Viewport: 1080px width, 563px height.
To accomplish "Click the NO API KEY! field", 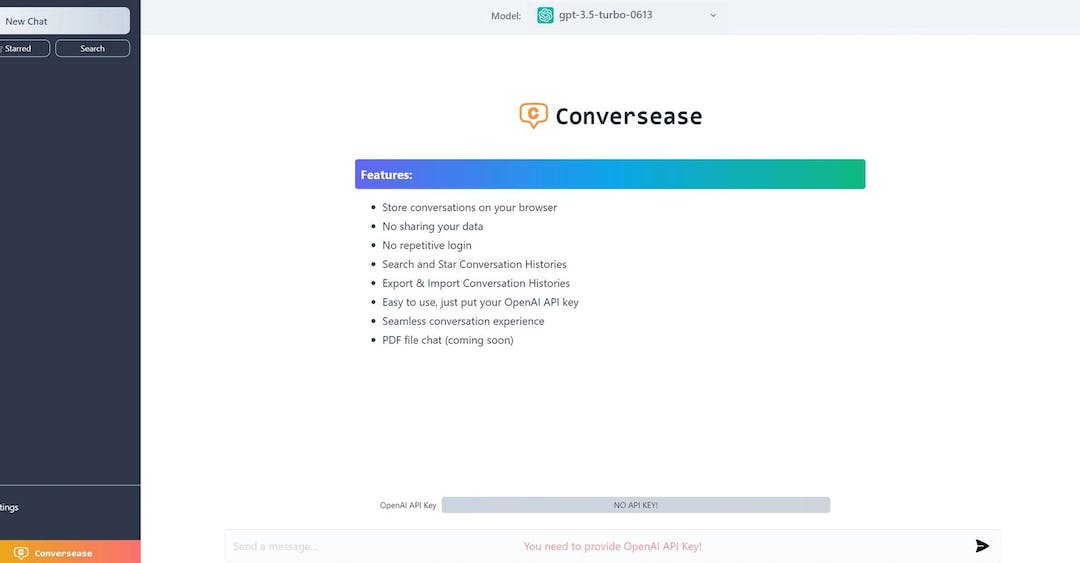I will [636, 505].
